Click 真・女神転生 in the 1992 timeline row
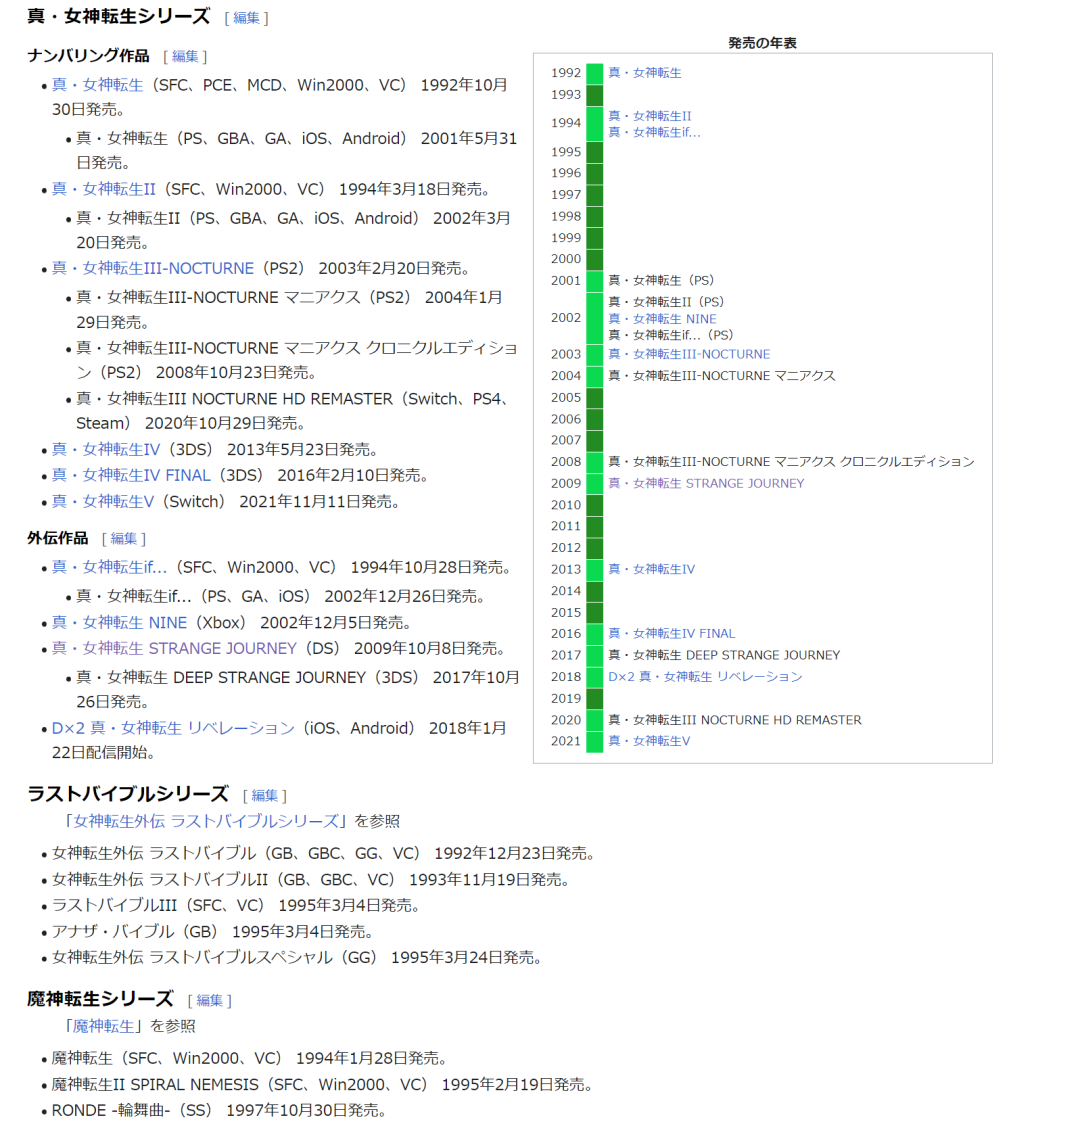Screen dimensions: 1080x1124 tap(644, 72)
